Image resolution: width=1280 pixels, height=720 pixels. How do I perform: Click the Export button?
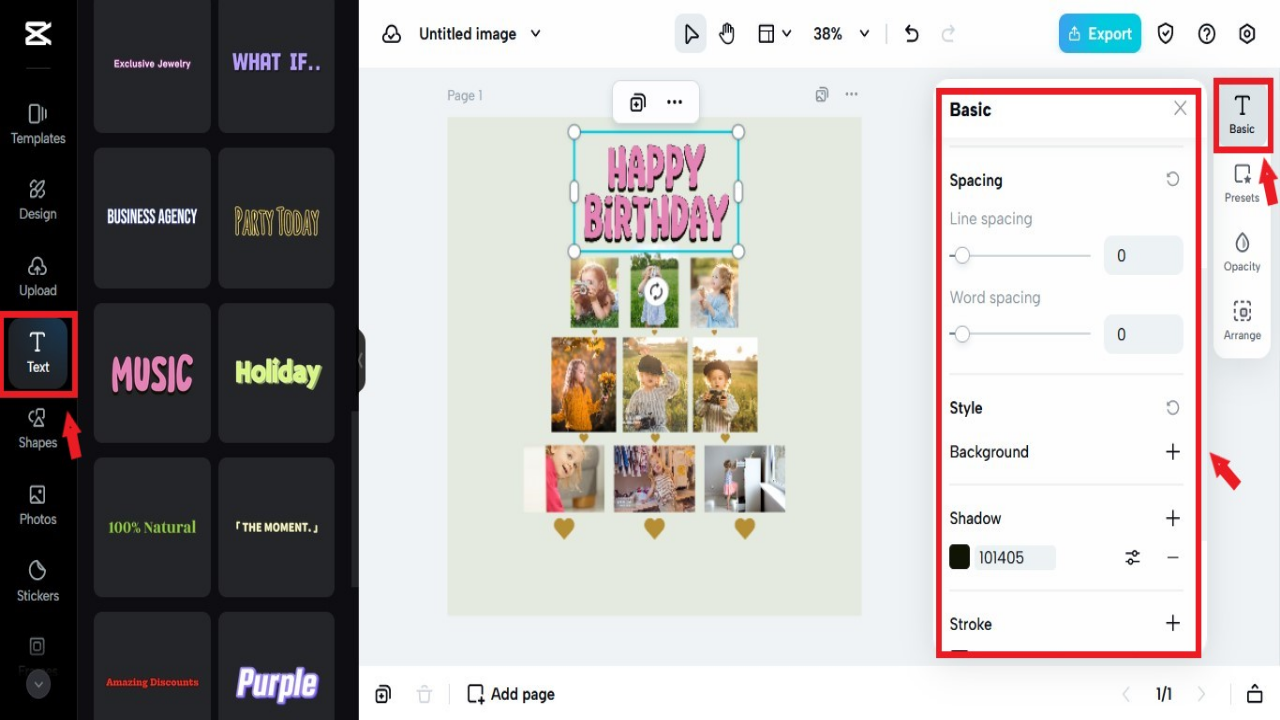click(x=1099, y=33)
